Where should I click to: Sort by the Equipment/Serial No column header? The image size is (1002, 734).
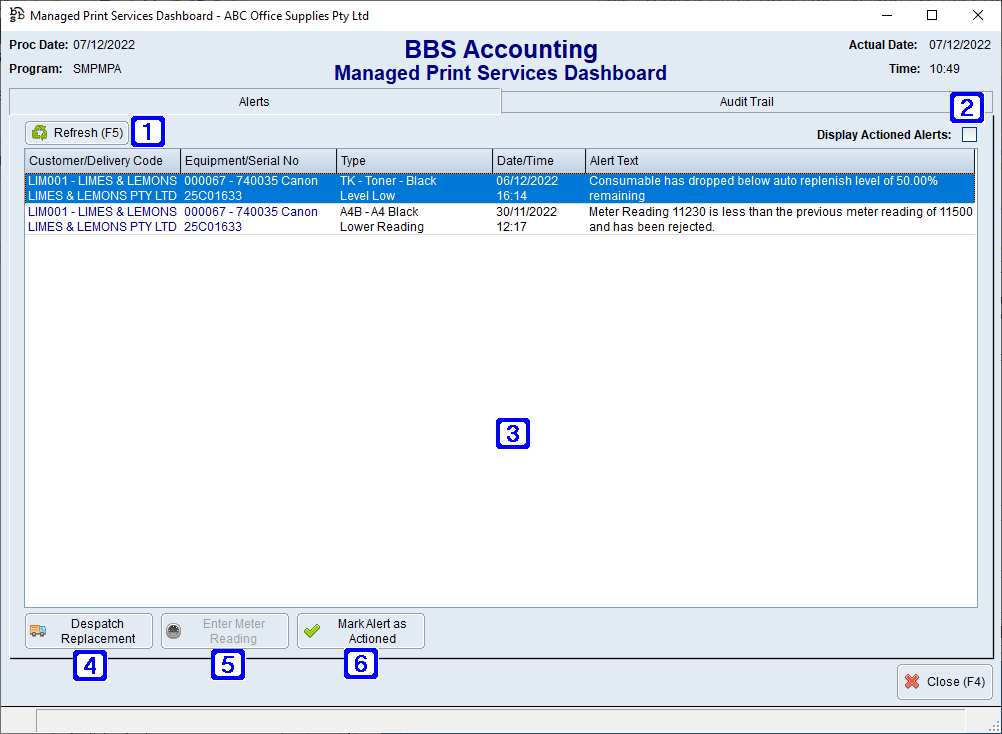pos(258,160)
